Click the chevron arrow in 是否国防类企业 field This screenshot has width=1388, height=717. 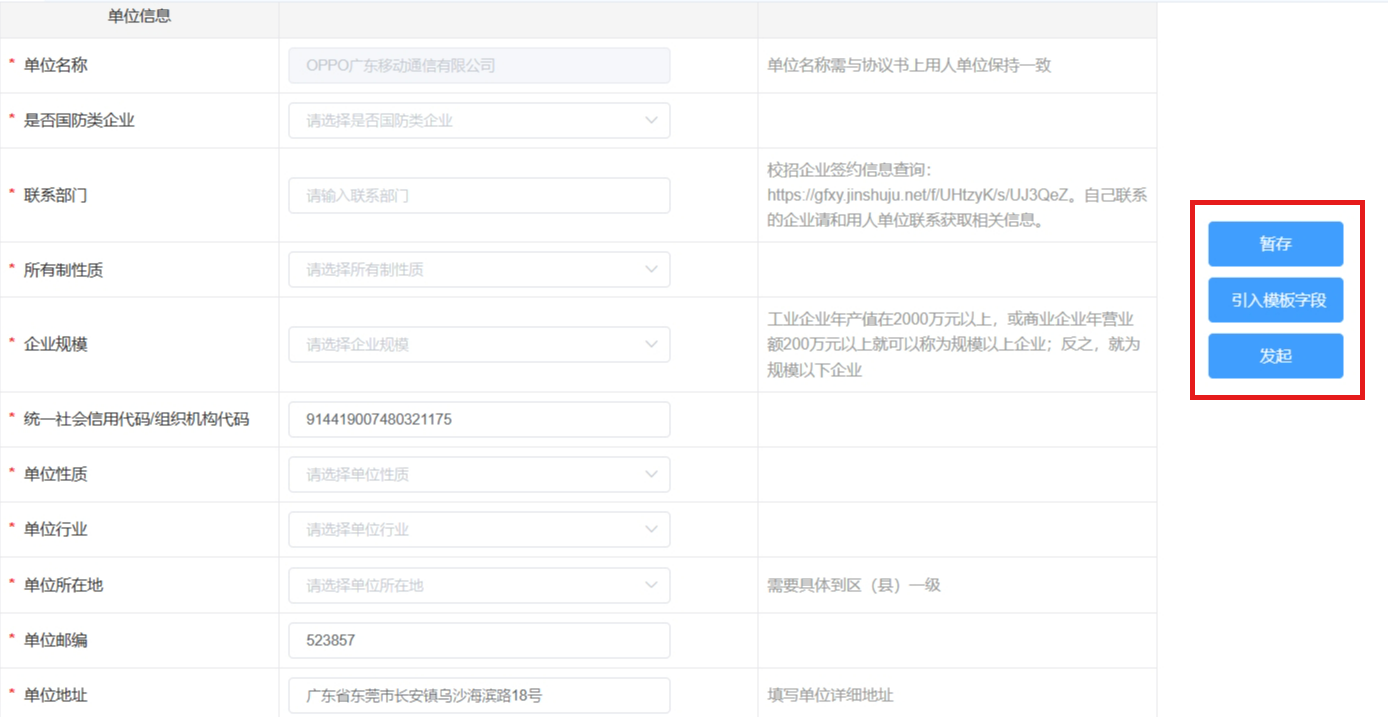coord(652,121)
